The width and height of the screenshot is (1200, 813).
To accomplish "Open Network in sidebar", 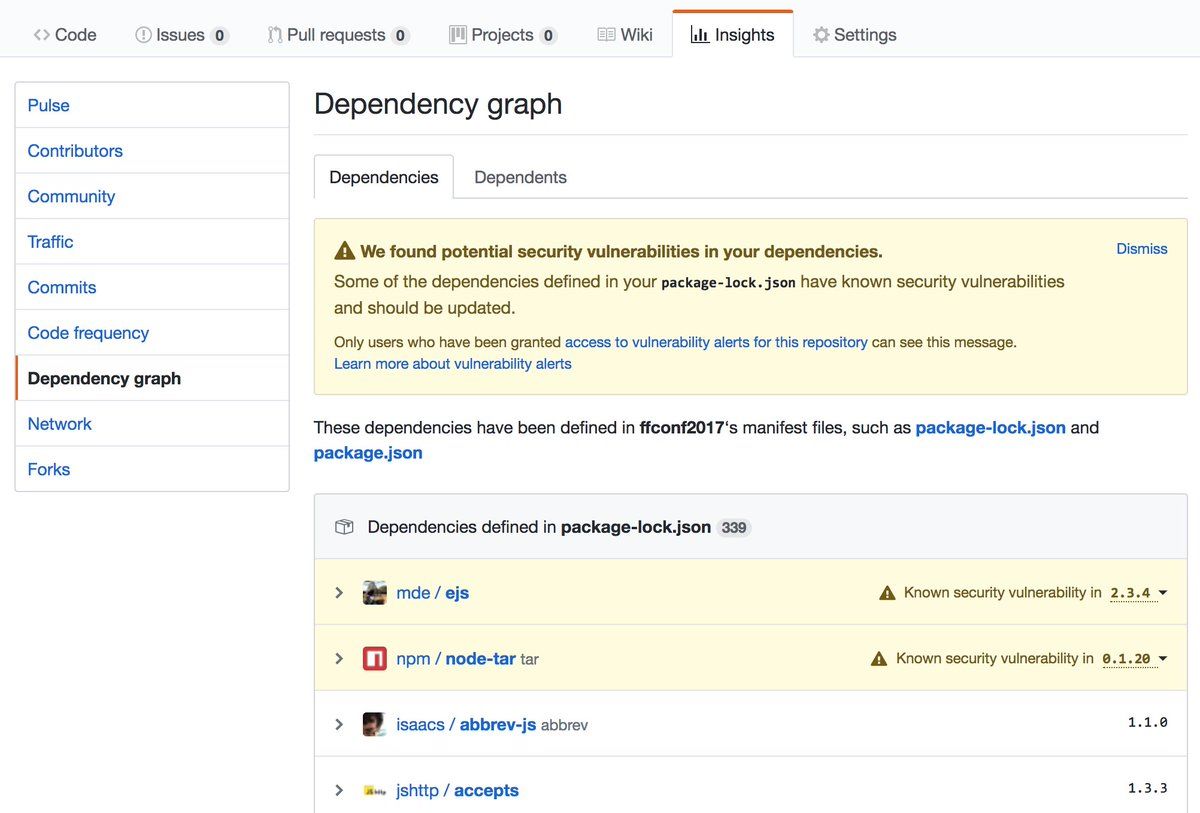I will [152, 424].
